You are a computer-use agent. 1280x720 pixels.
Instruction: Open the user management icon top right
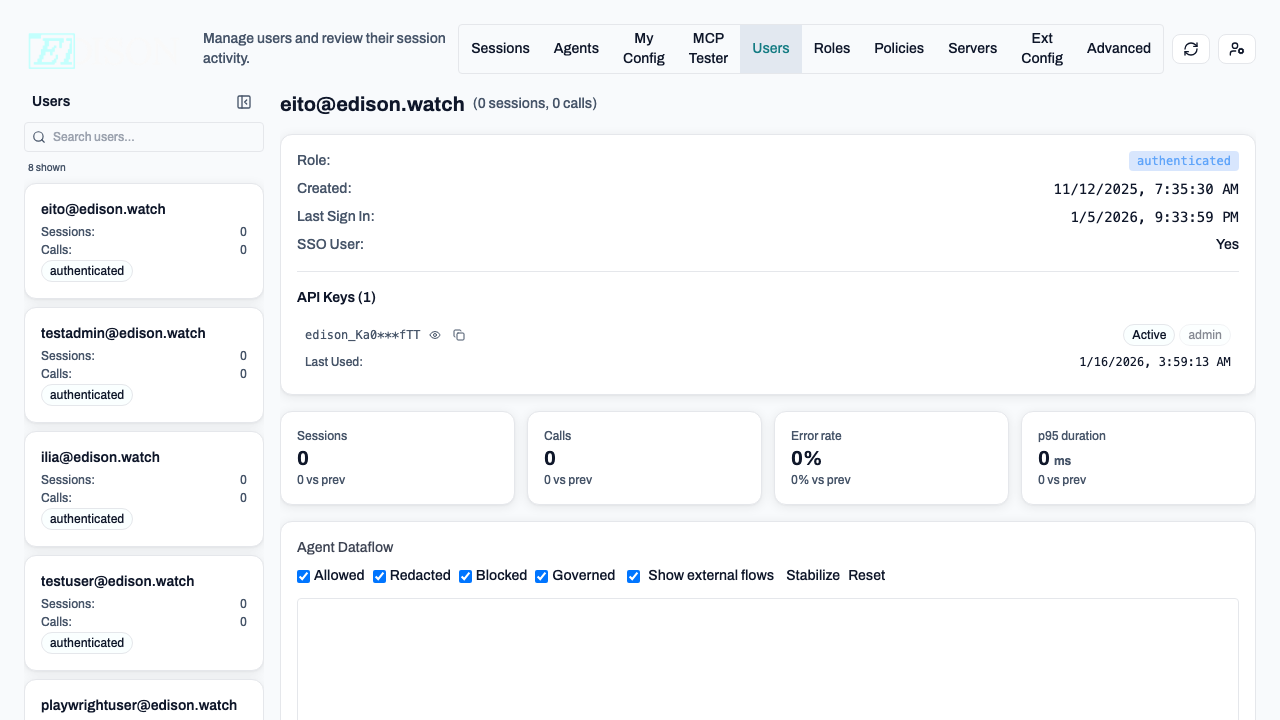point(1237,48)
